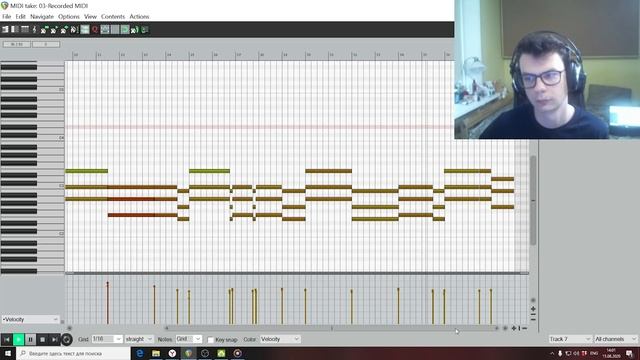Select the first green note at top left
Screen dimensions: 640x360
(87, 171)
